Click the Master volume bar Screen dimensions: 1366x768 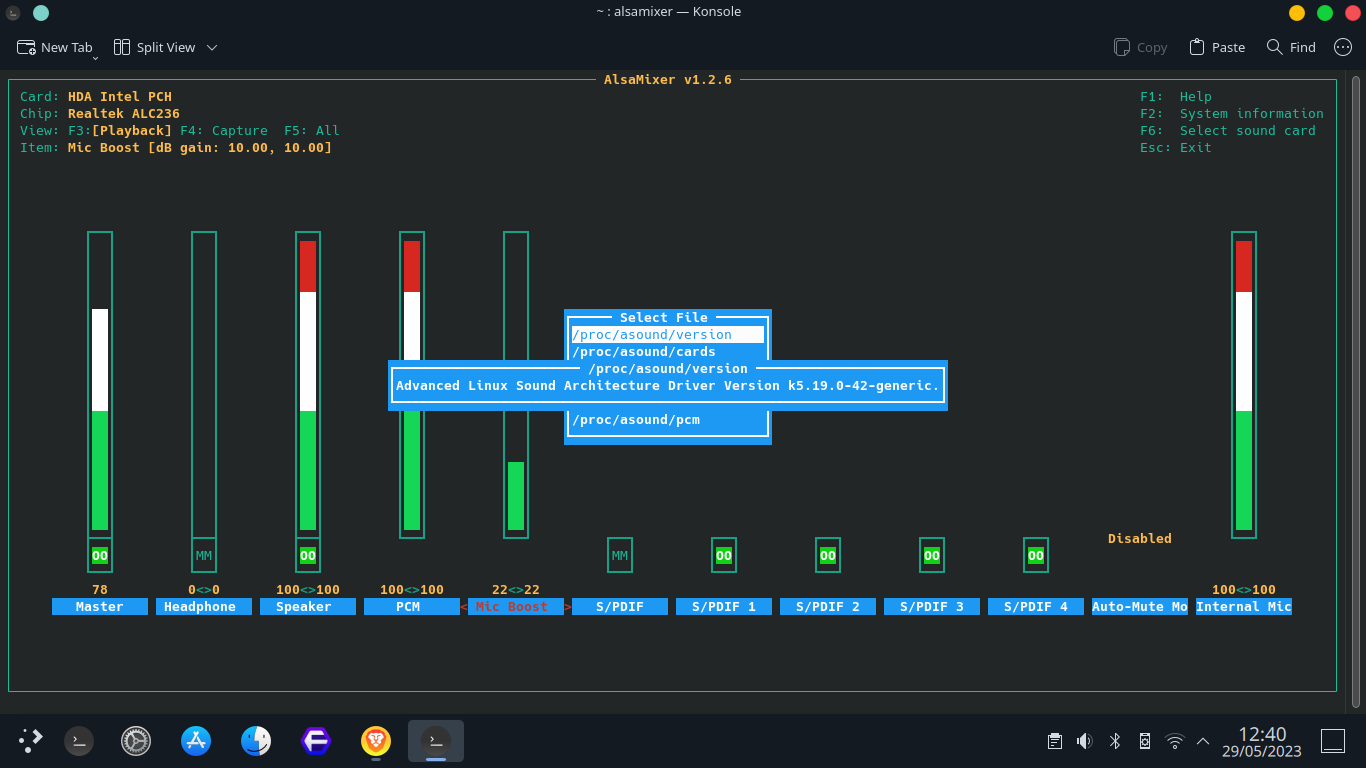click(x=100, y=385)
